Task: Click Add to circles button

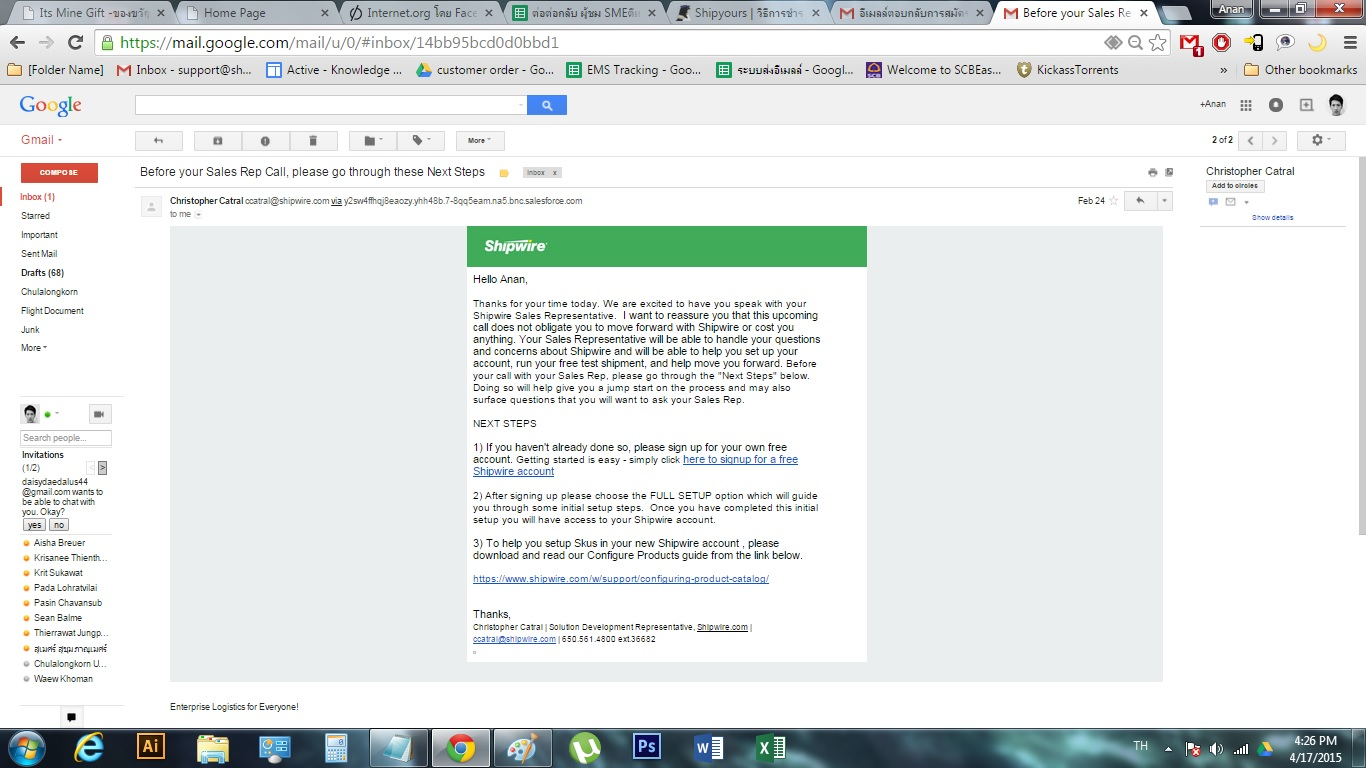Action: pyautogui.click(x=1235, y=186)
